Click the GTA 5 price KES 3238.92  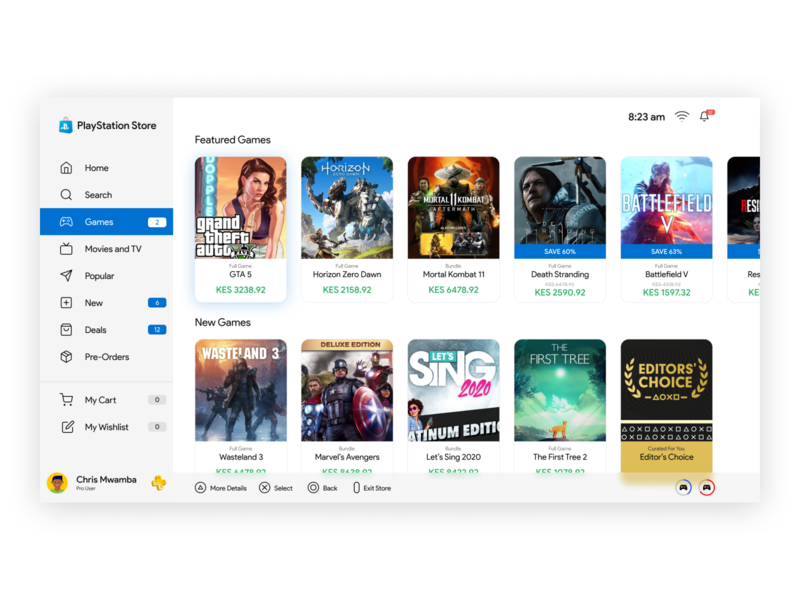[x=241, y=290]
